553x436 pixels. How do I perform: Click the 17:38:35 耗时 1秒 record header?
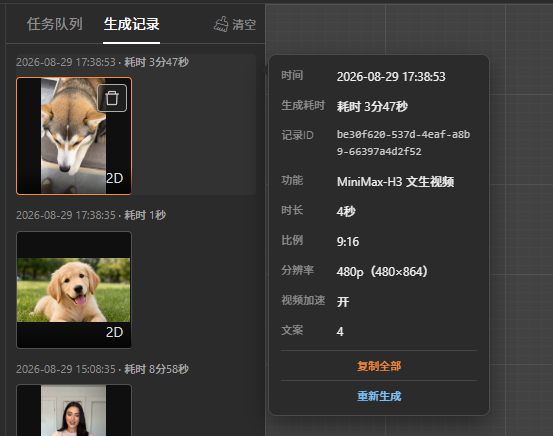coord(91,215)
